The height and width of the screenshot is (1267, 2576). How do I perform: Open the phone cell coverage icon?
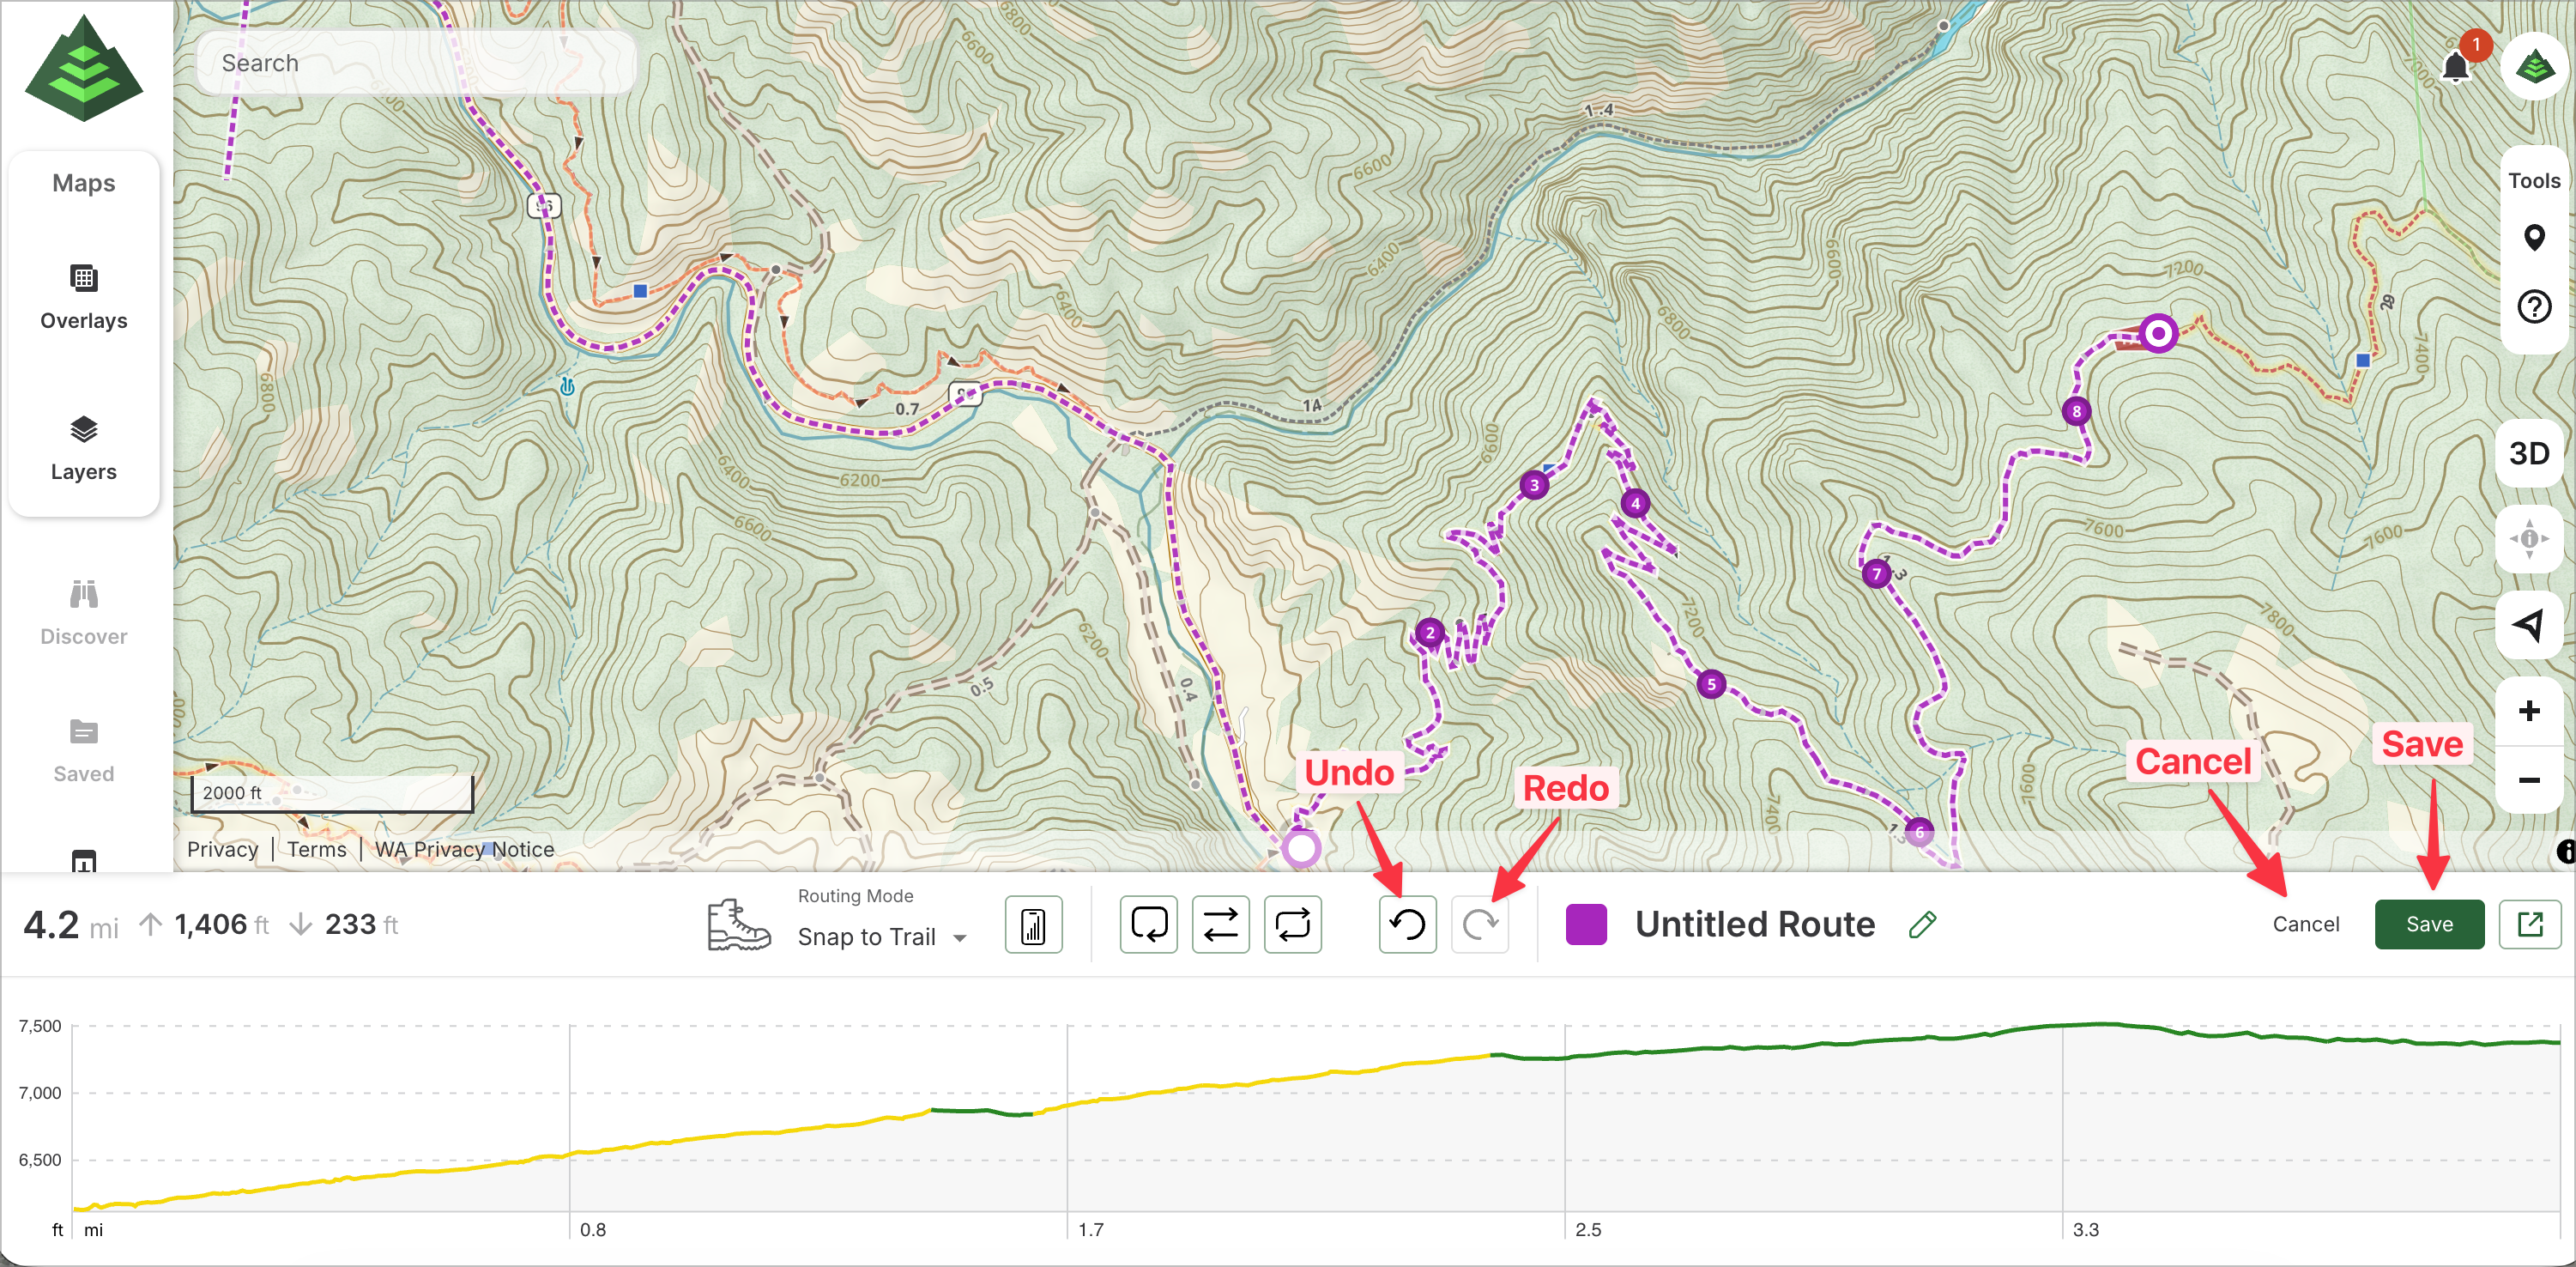point(1033,924)
